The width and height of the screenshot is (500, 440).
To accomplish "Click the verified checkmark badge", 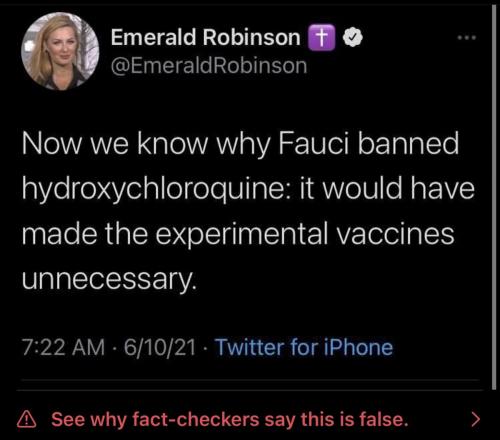I will [353, 37].
